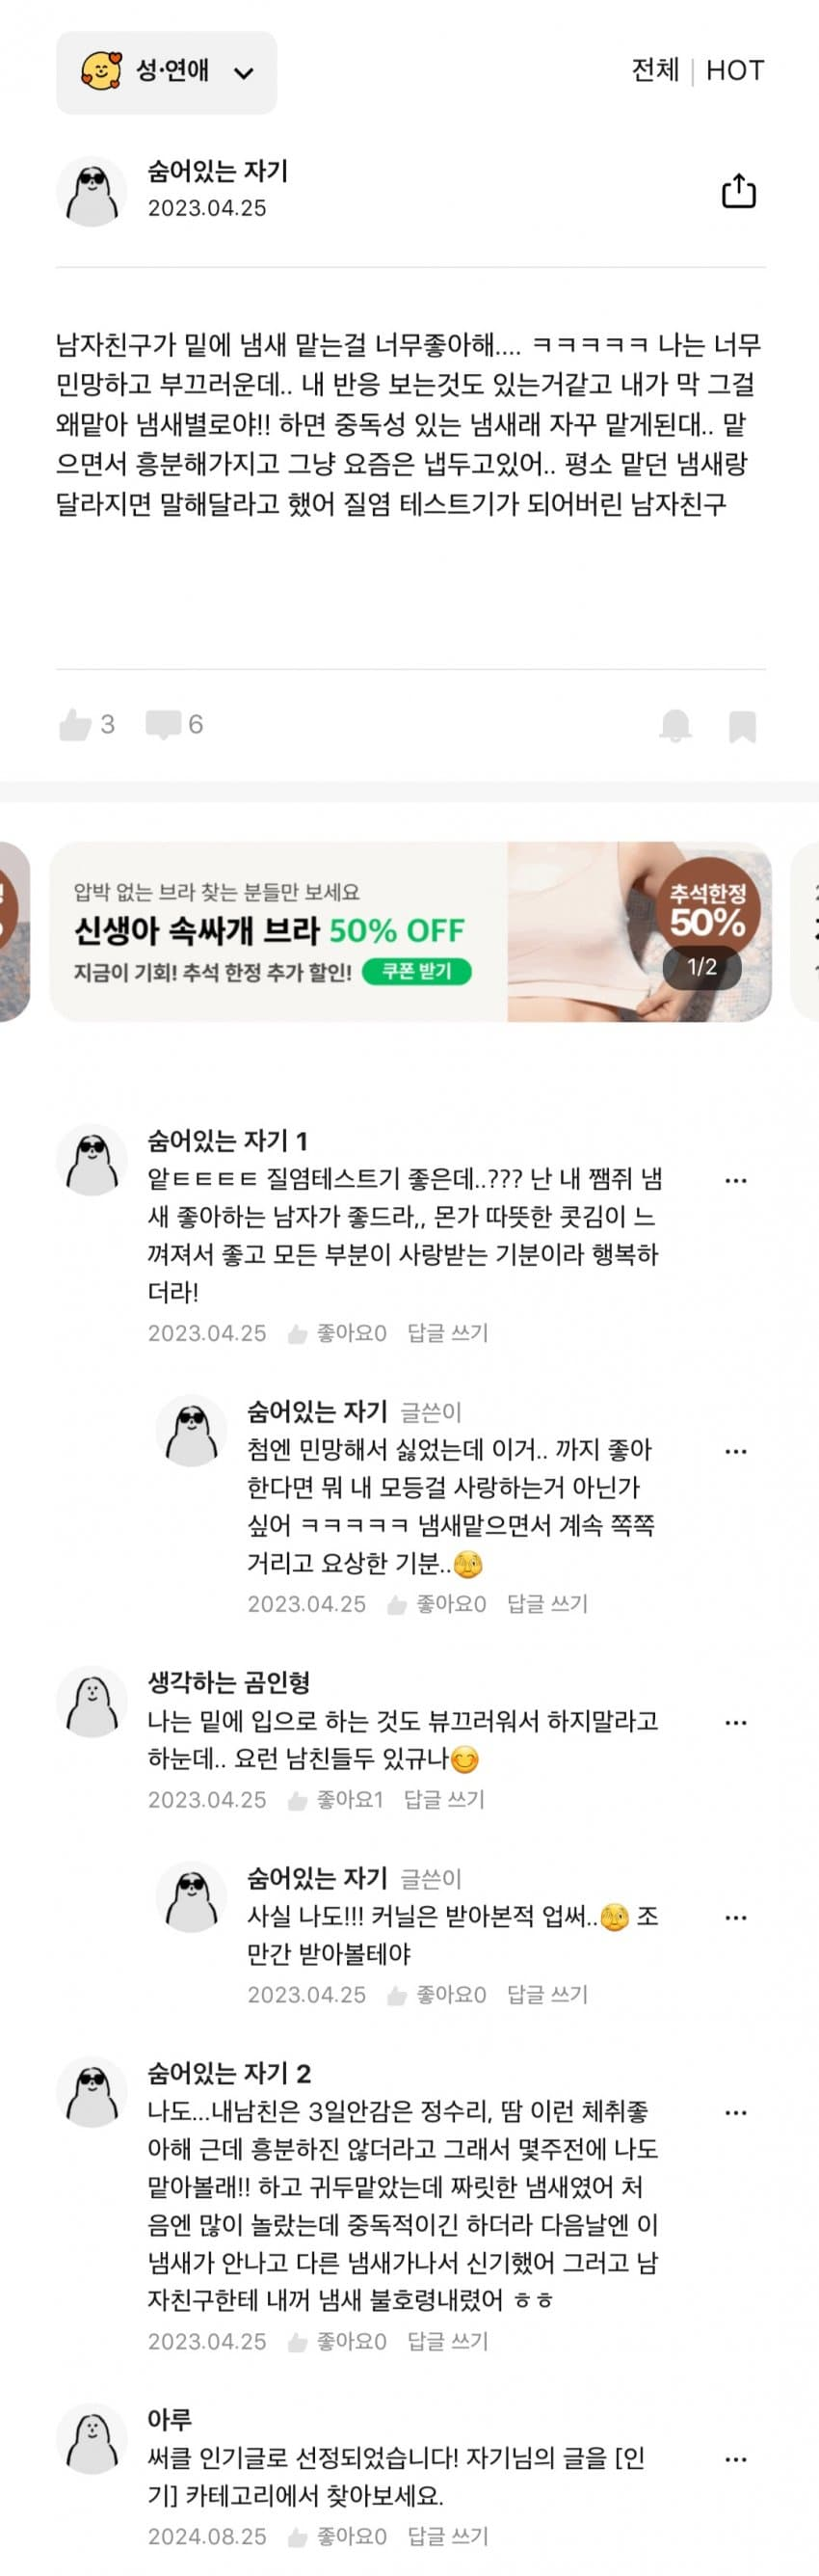Image resolution: width=819 pixels, height=2576 pixels.
Task: Open more options for the 아루 comment
Action: (x=736, y=2459)
